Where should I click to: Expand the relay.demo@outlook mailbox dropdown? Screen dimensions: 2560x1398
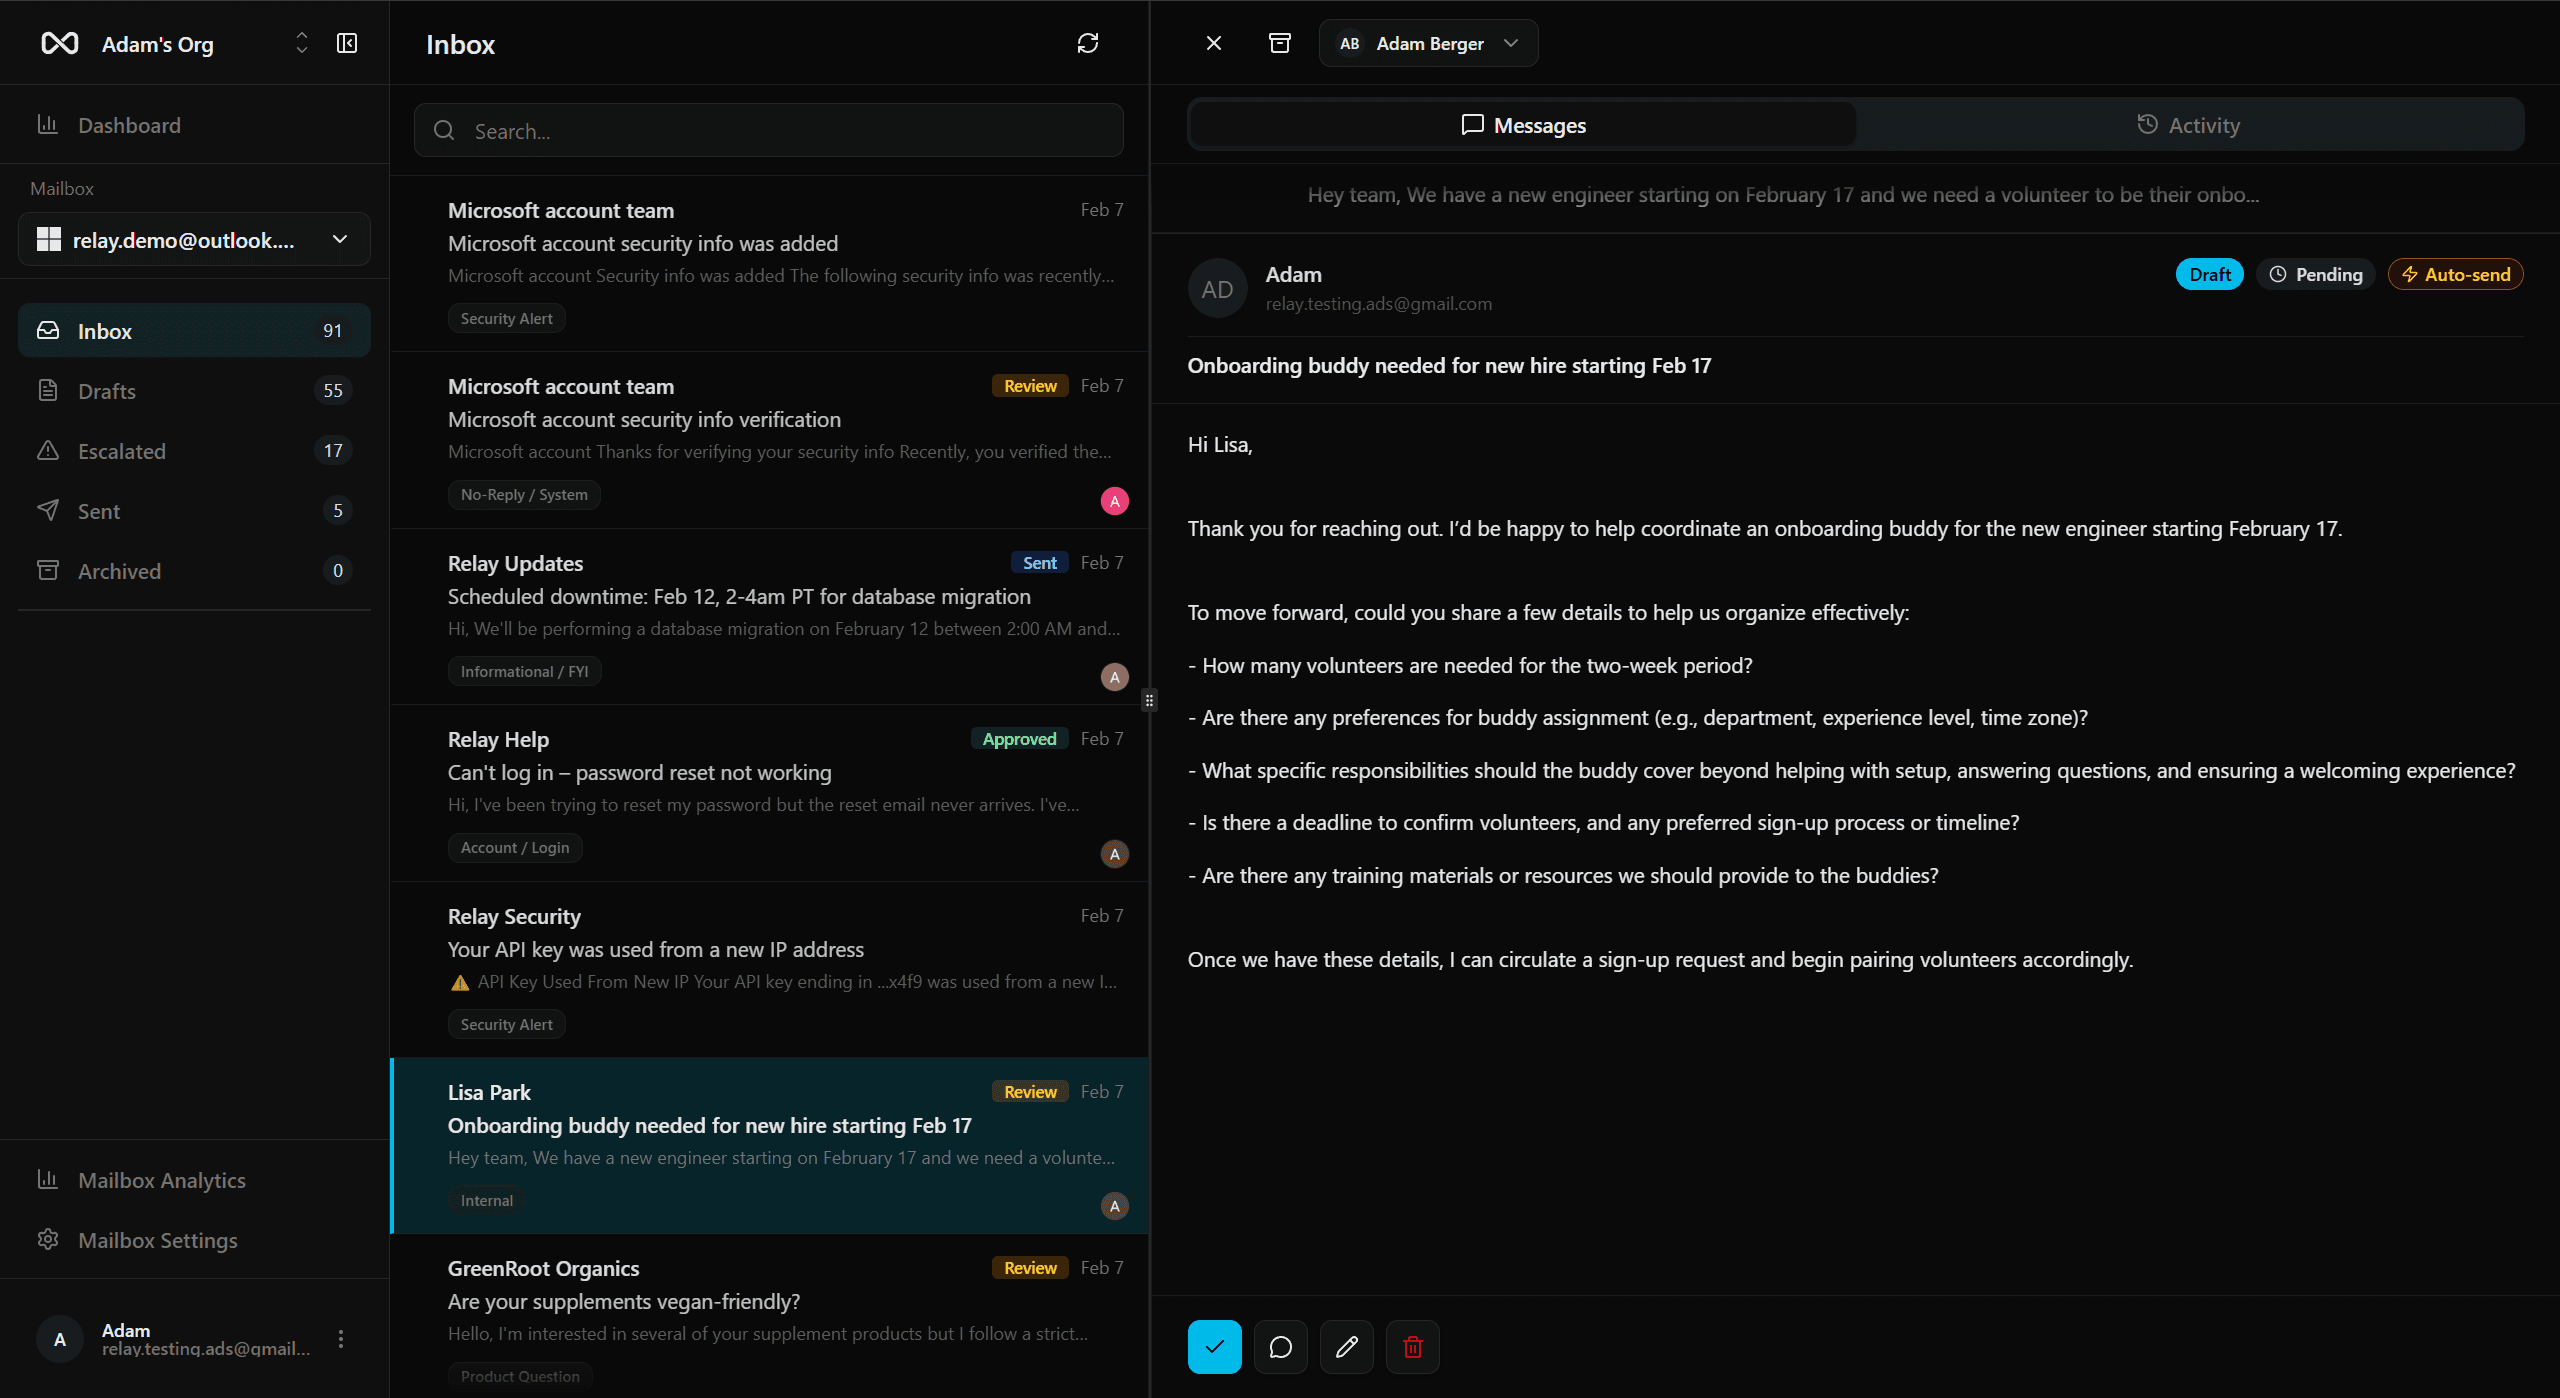tap(339, 239)
